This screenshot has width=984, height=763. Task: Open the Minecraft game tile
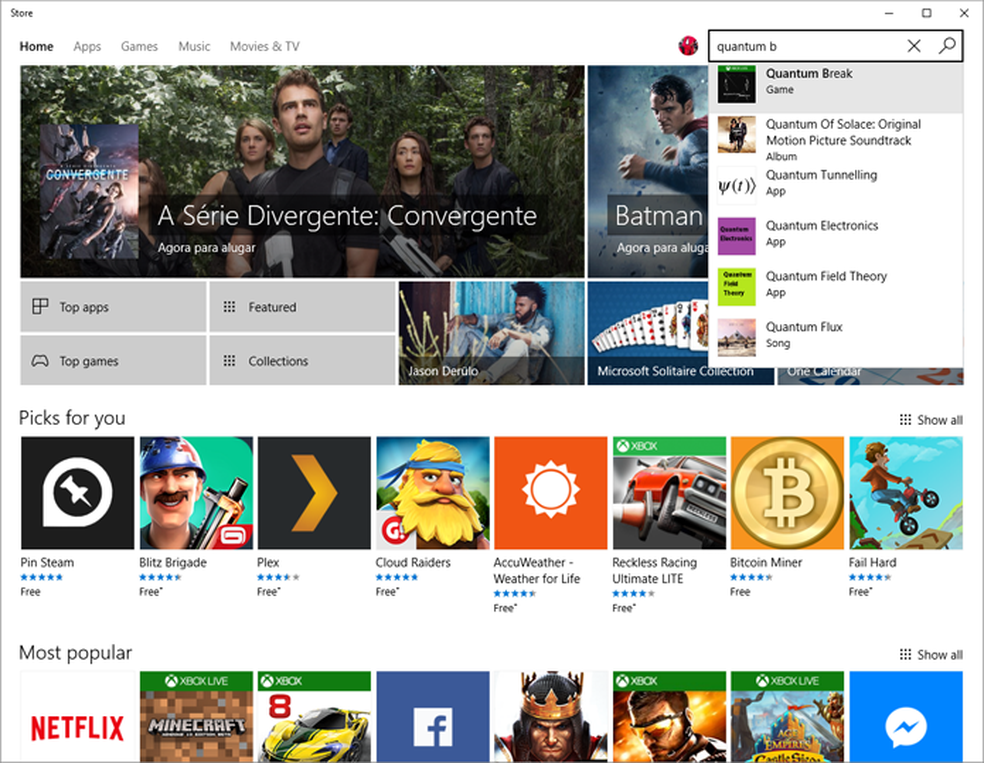click(196, 717)
